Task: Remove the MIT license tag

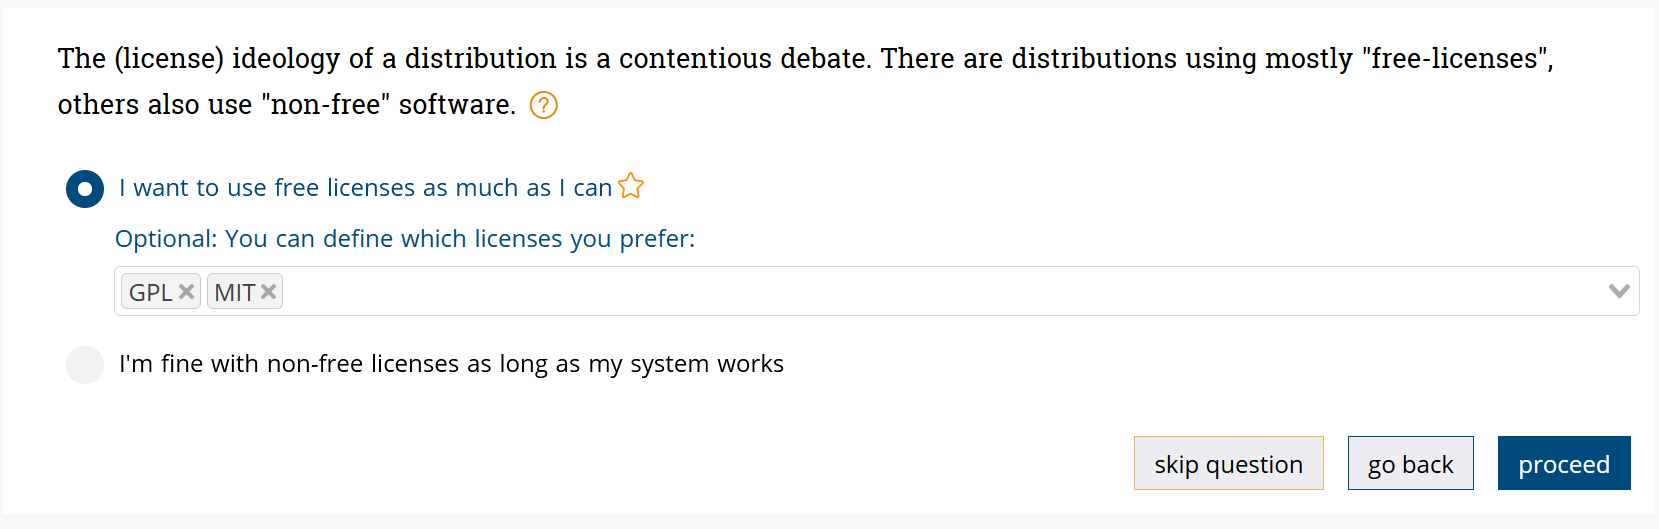Action: pyautogui.click(x=268, y=292)
